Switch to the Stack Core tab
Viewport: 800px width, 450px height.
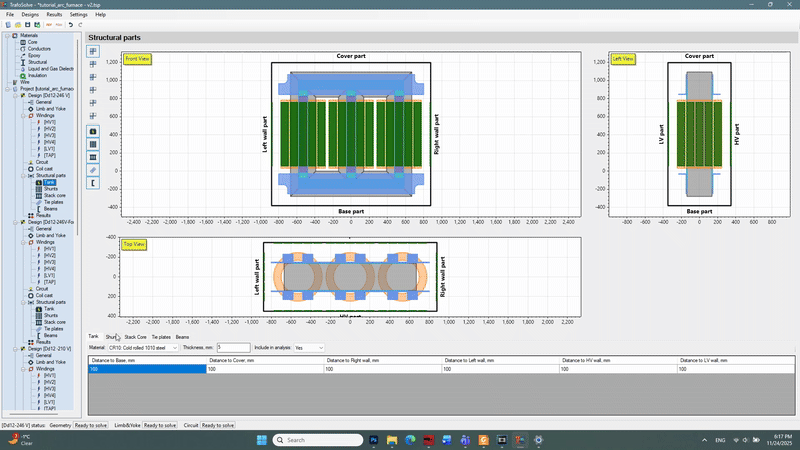click(x=135, y=337)
